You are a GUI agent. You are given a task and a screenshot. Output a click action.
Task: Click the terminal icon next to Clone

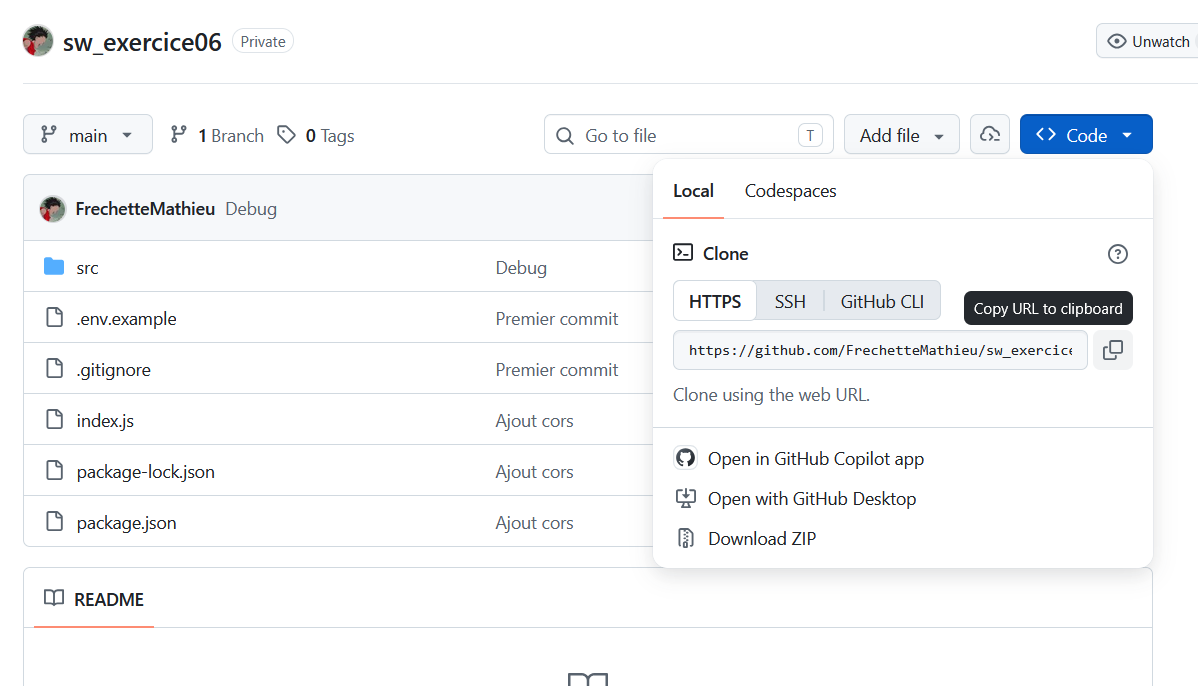[x=682, y=252]
